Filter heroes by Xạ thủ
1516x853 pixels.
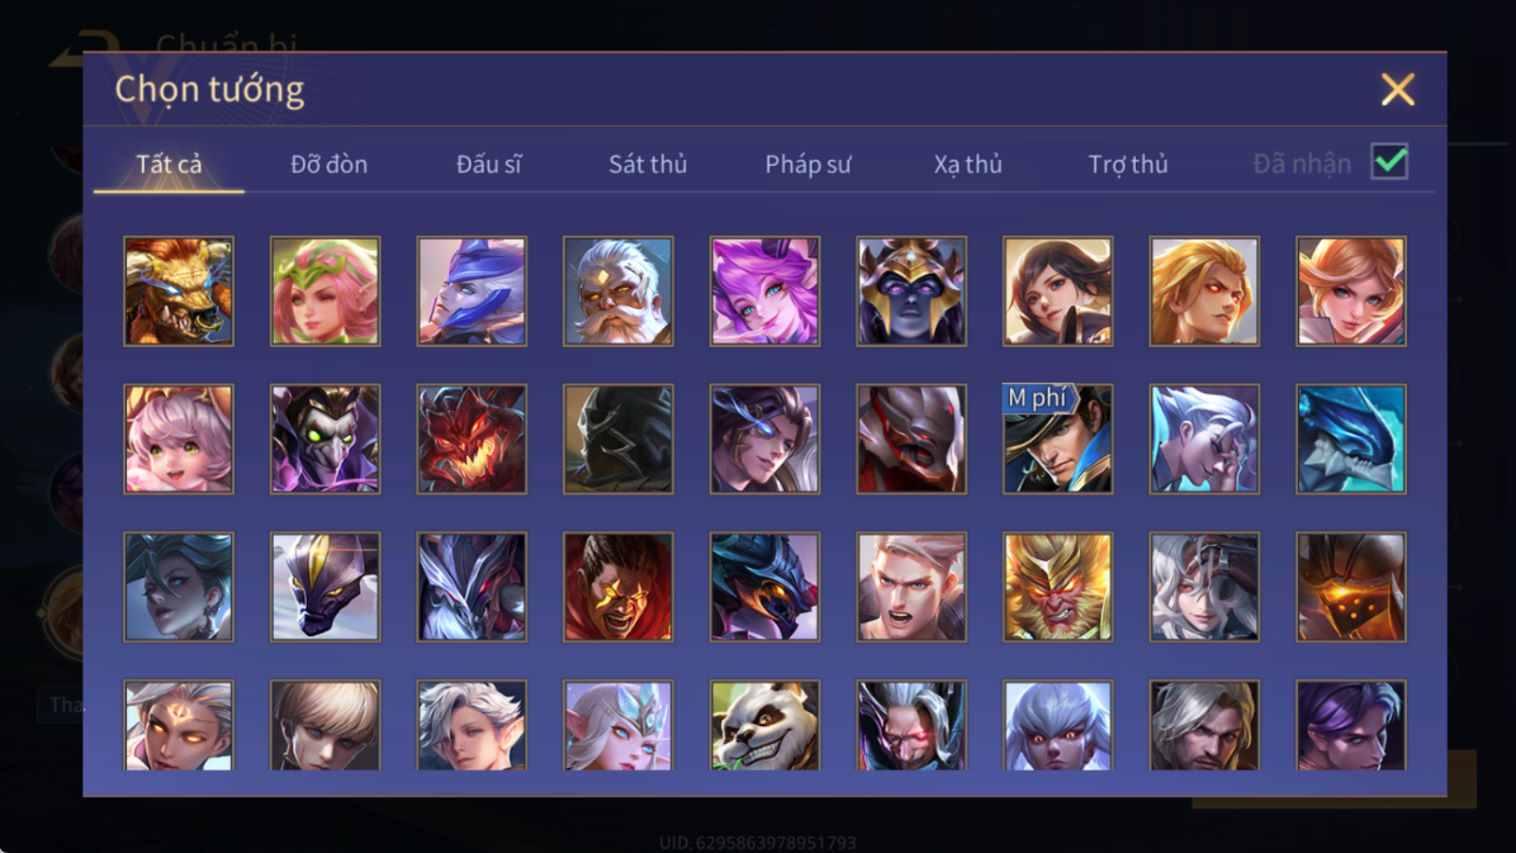968,164
